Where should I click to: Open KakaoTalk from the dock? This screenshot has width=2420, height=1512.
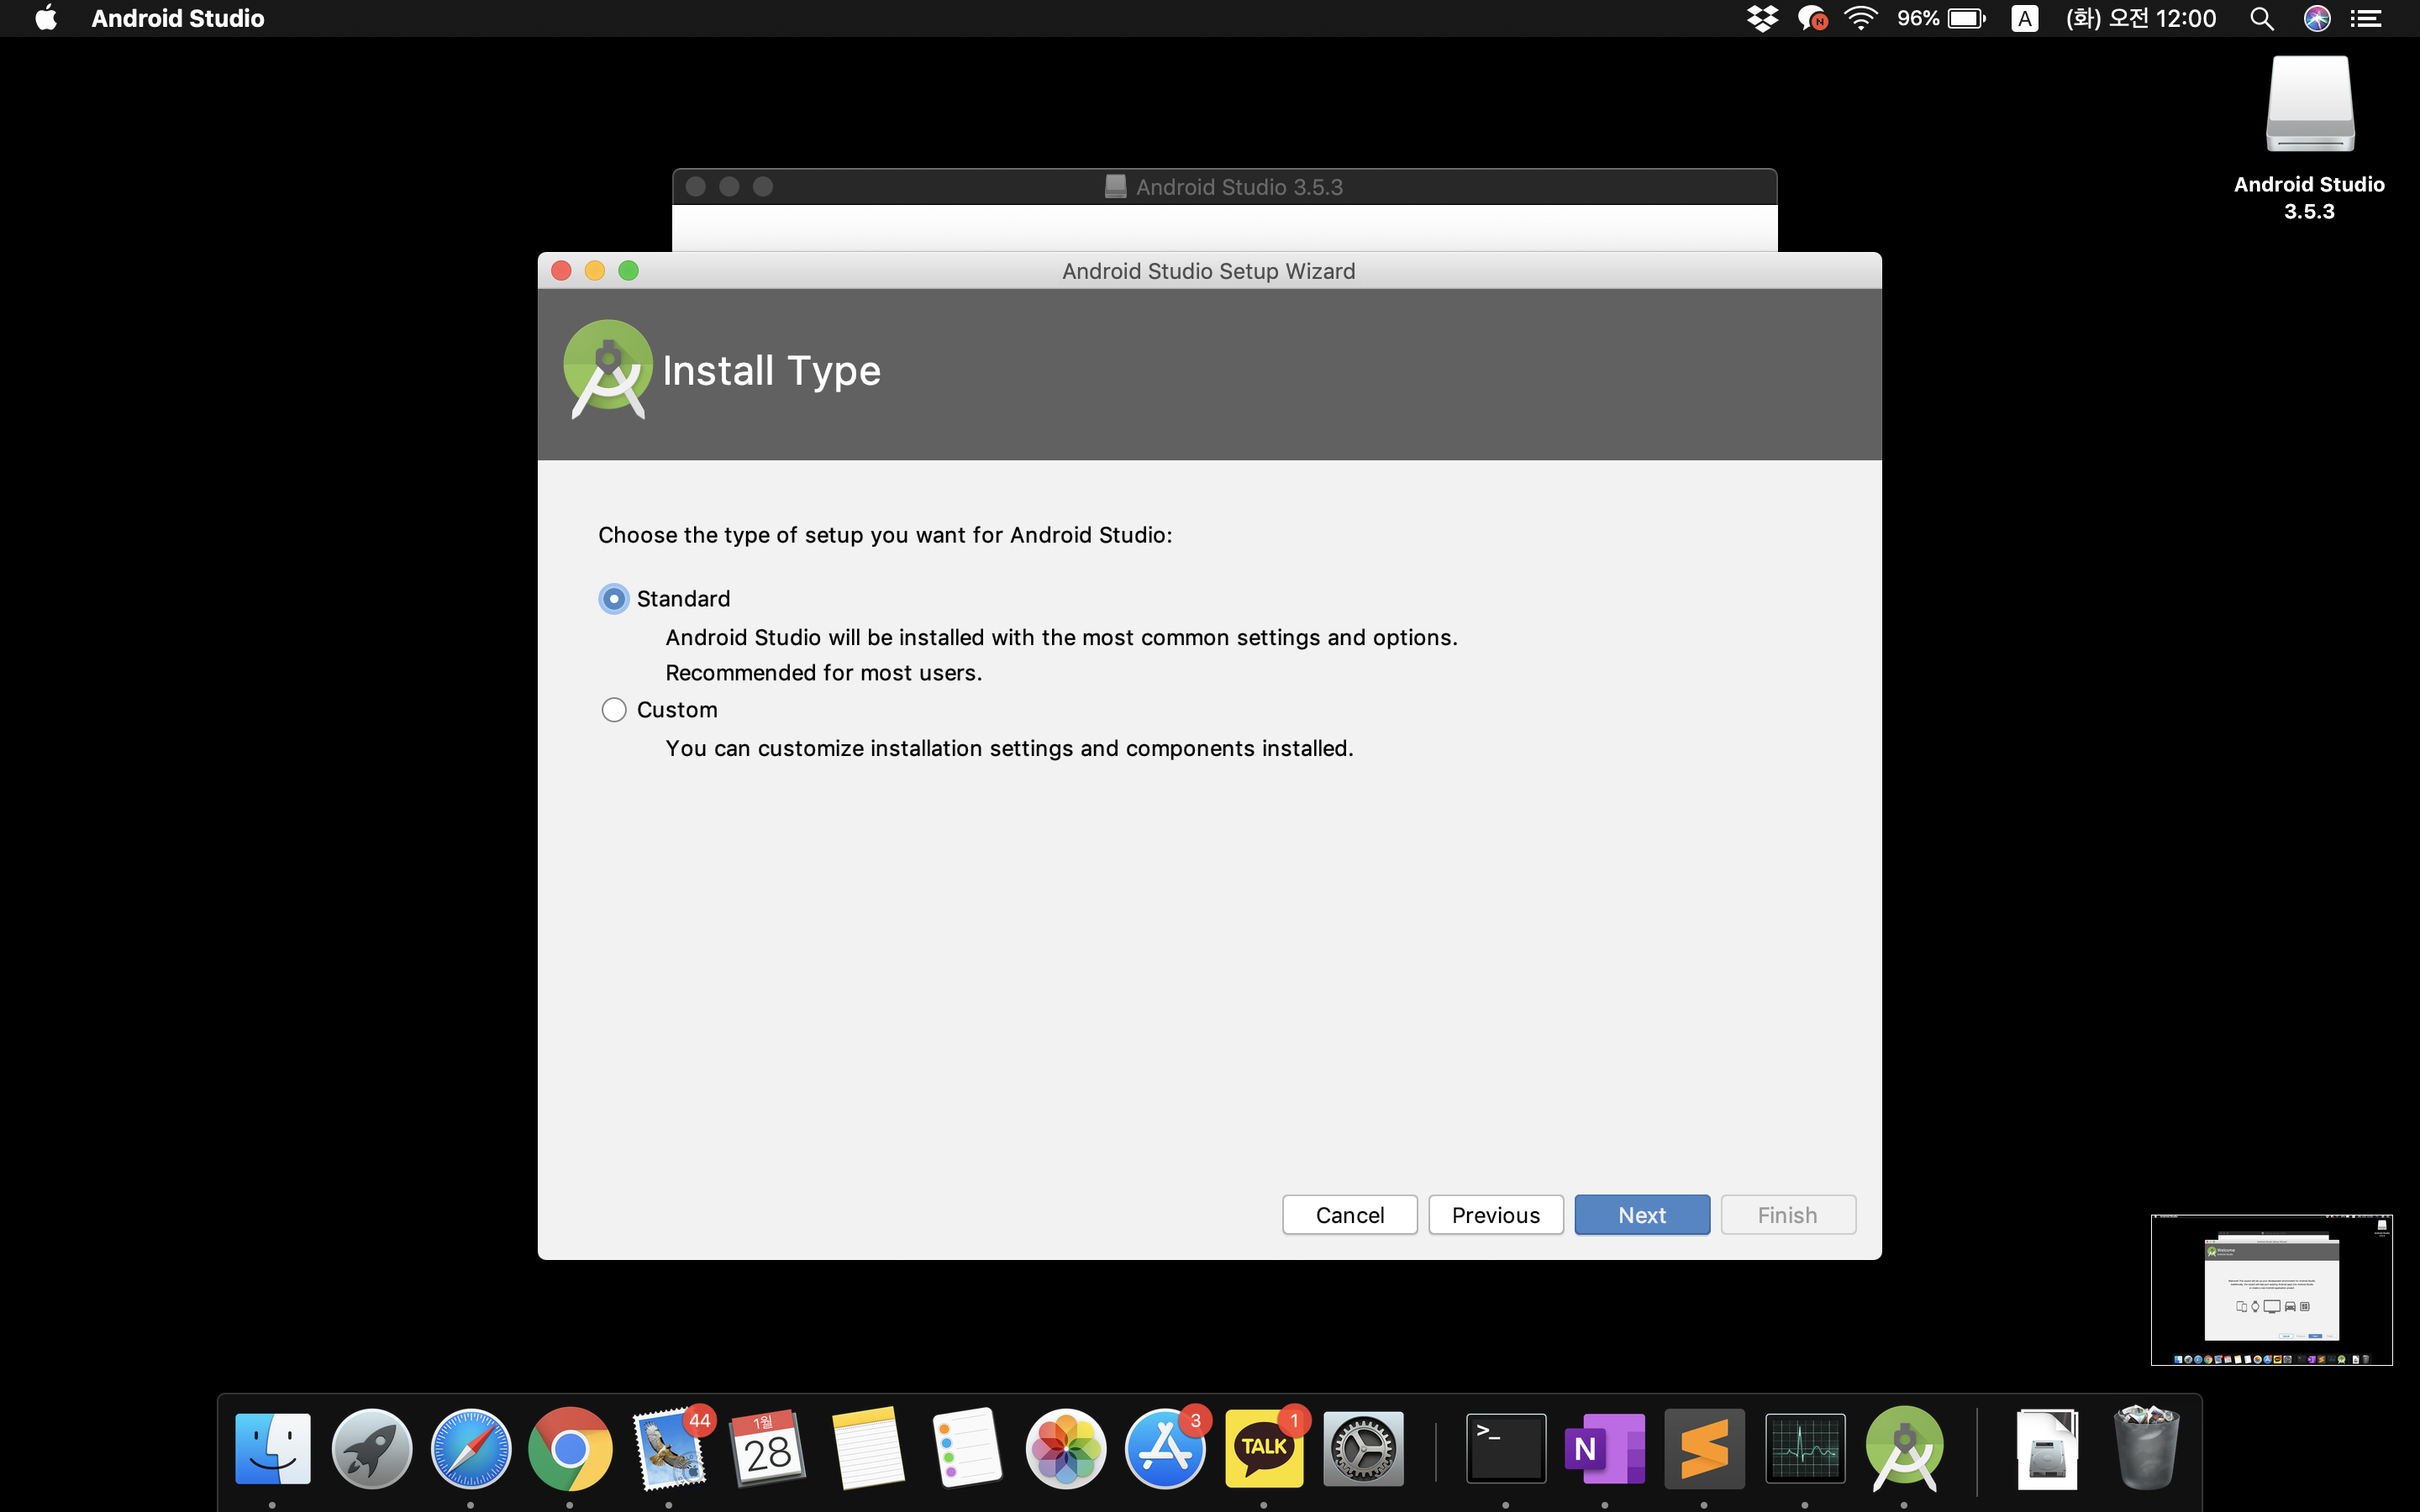1264,1448
